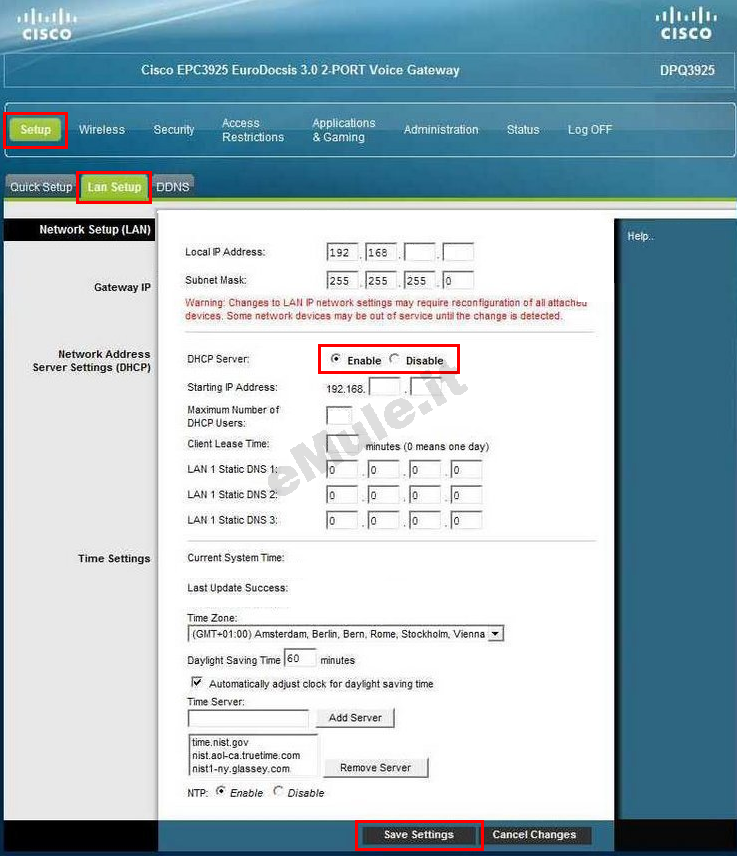Click Local IP Address first octet field
The height and width of the screenshot is (856, 737).
342,252
